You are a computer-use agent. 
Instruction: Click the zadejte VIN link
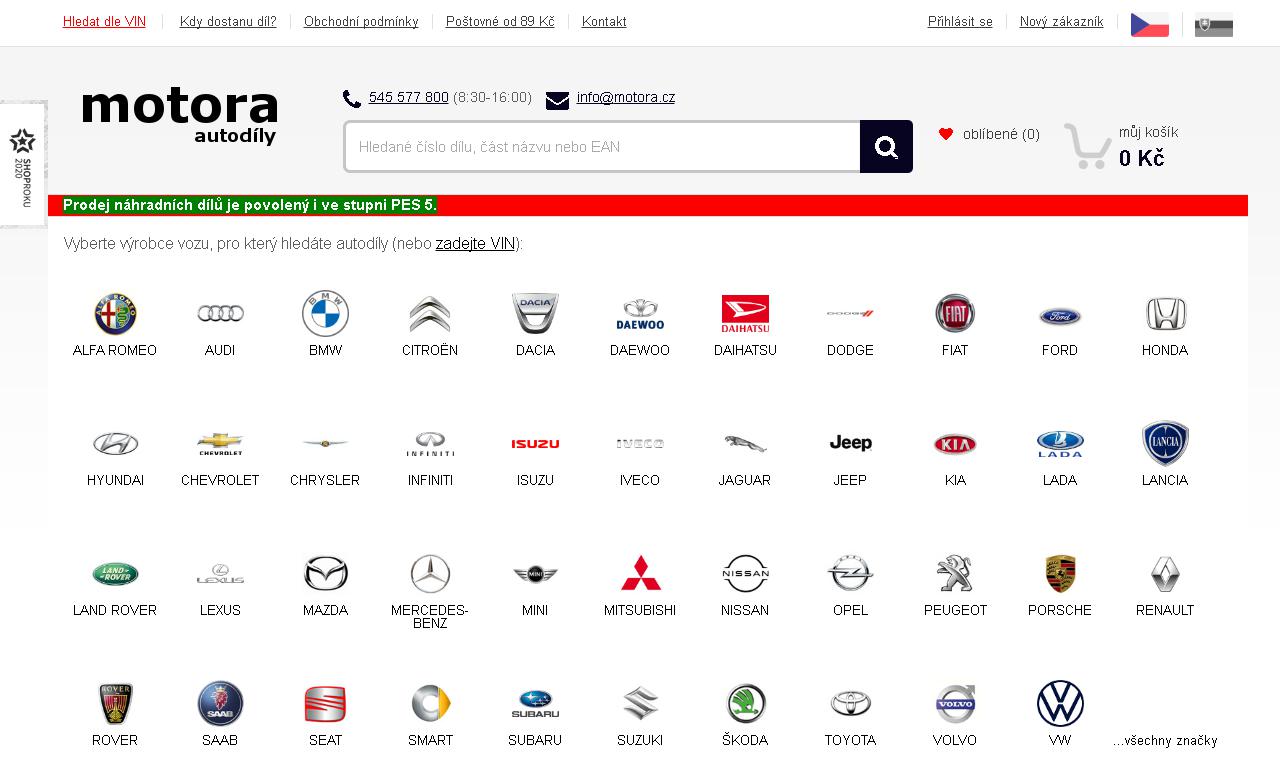475,243
